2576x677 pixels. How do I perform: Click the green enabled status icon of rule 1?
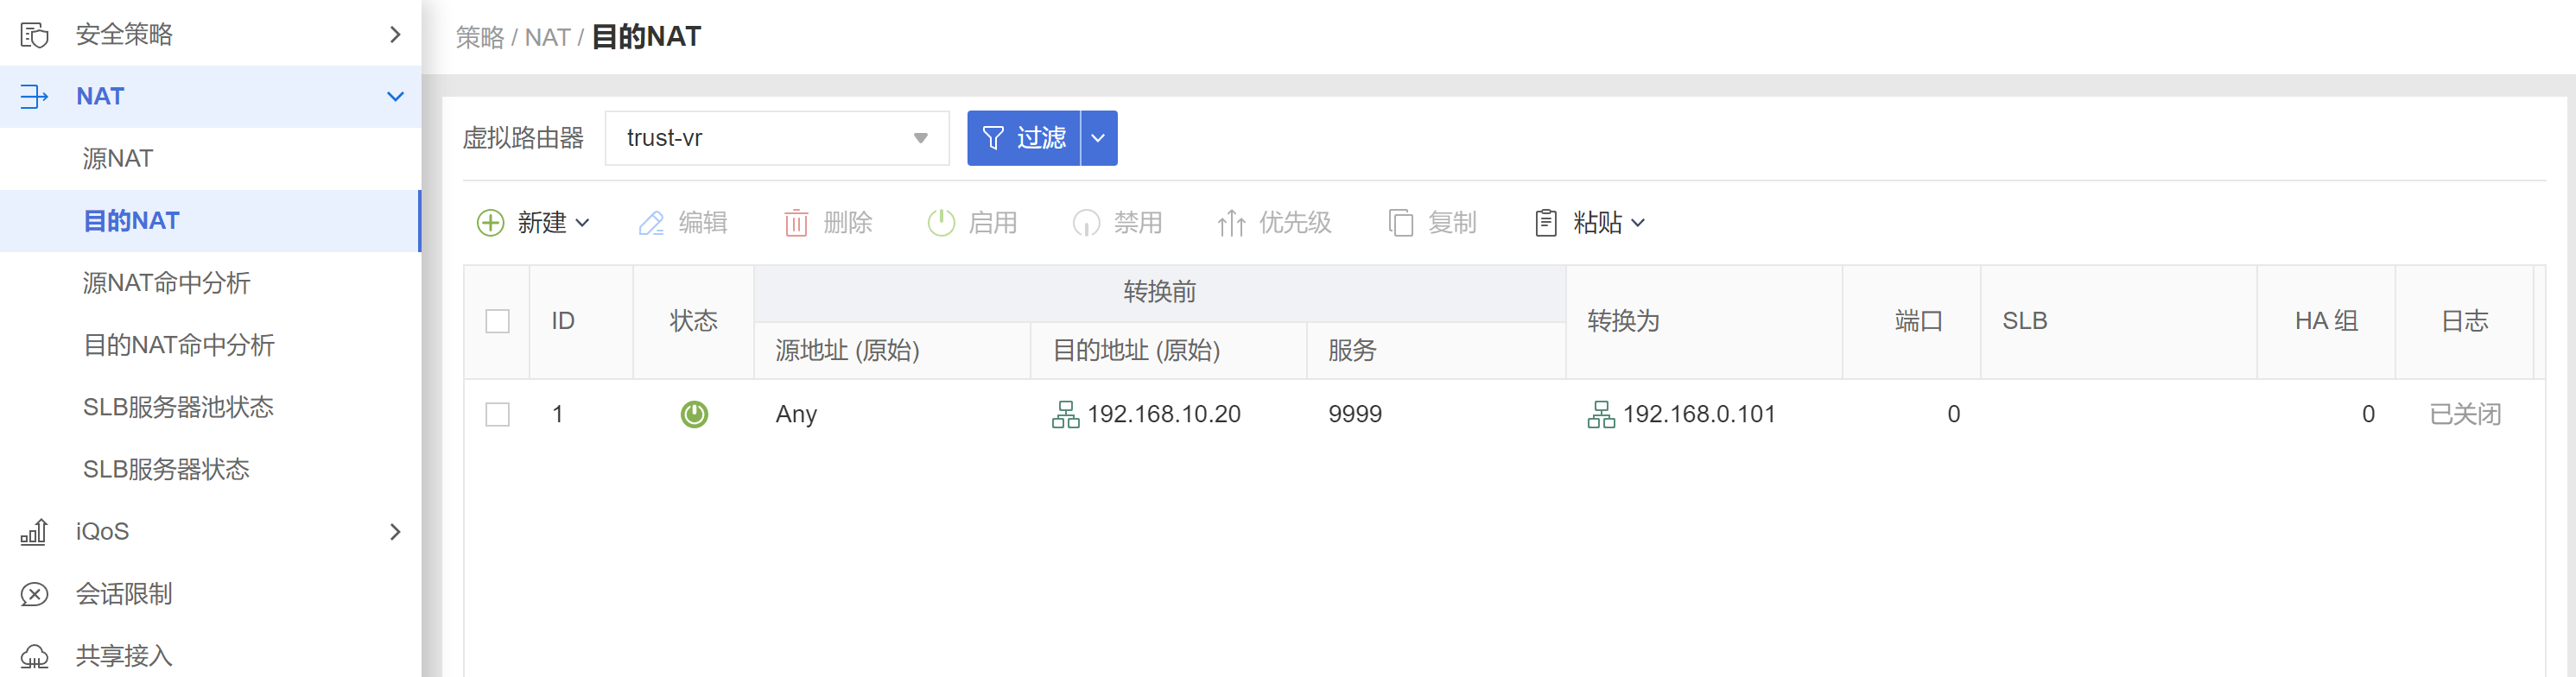coord(694,414)
